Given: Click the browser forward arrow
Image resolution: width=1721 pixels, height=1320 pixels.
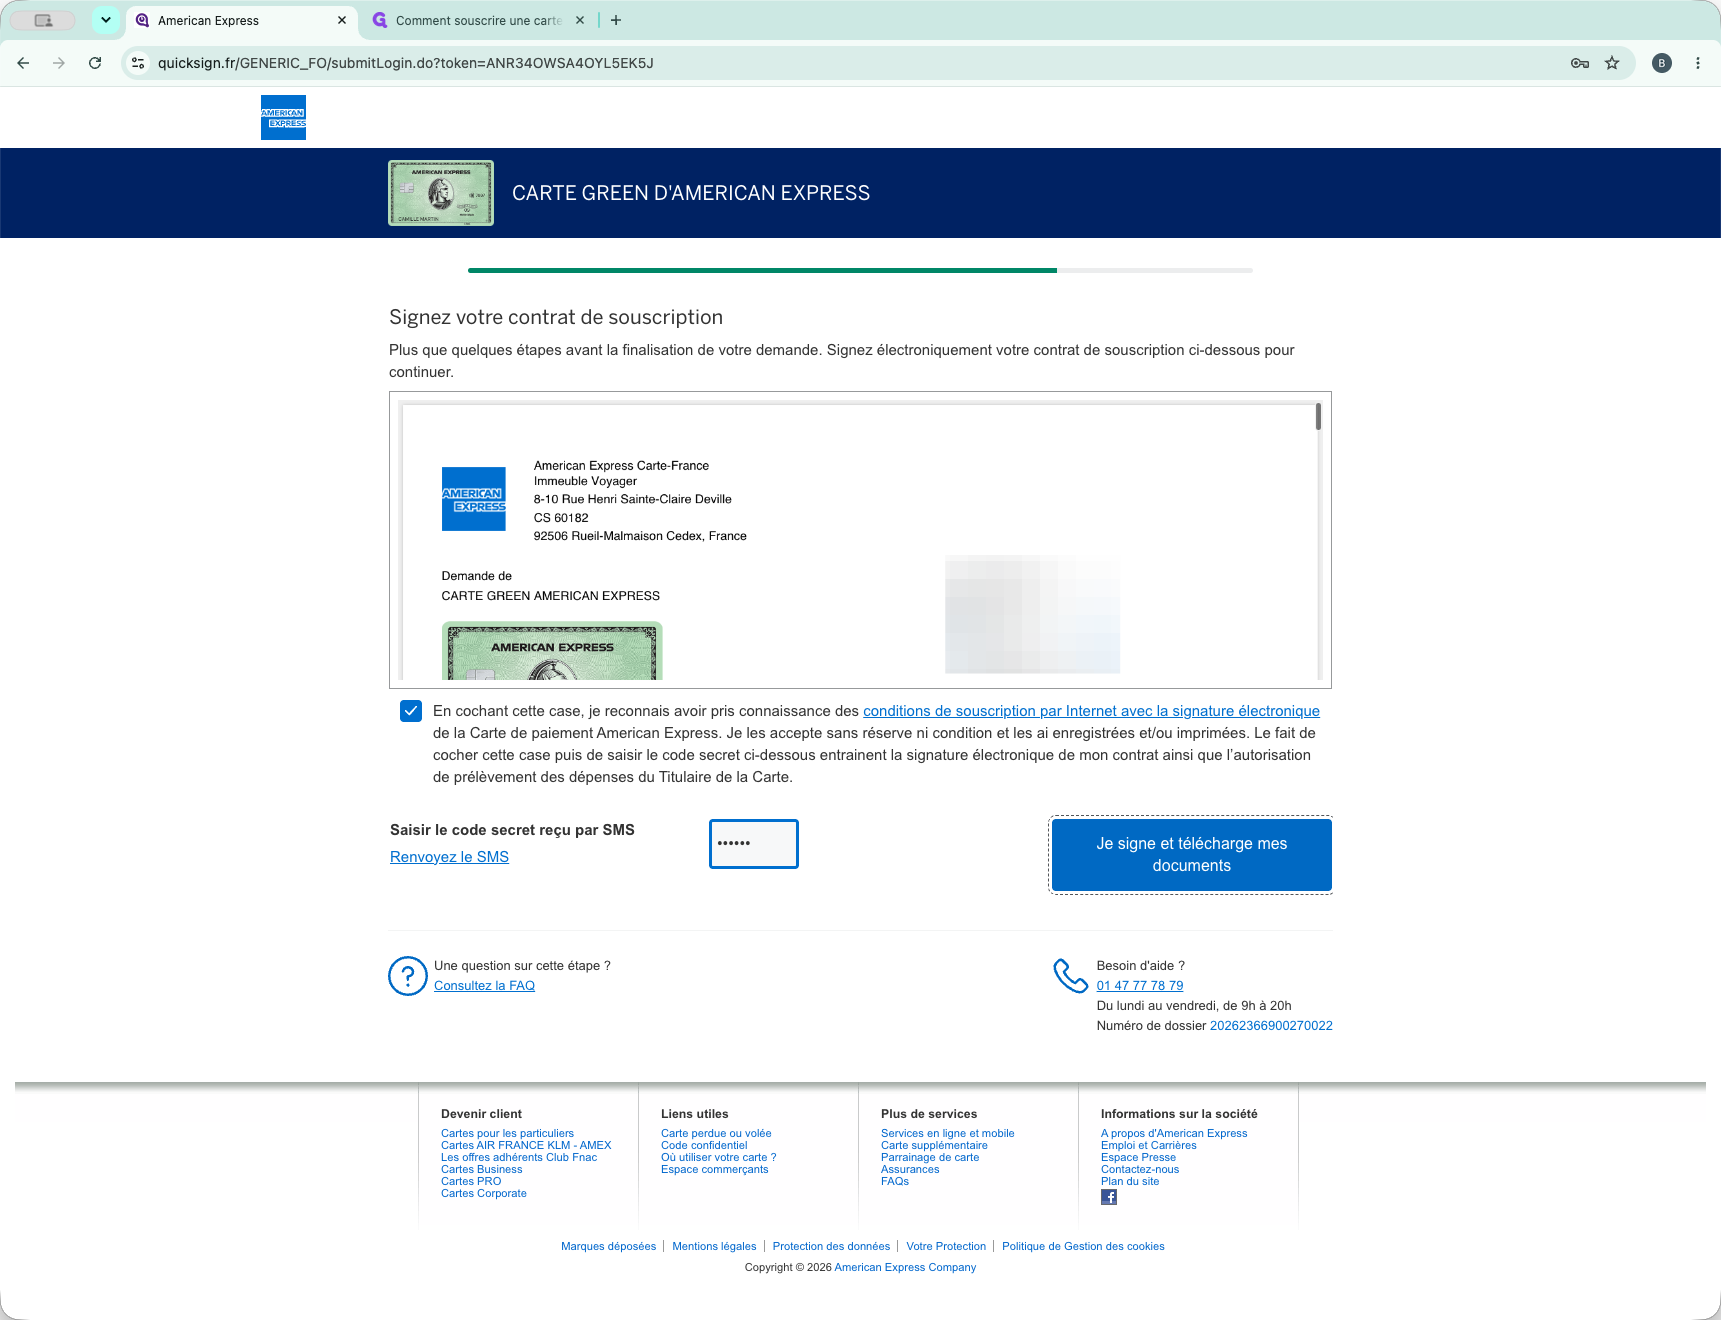Looking at the screenshot, I should (x=59, y=63).
